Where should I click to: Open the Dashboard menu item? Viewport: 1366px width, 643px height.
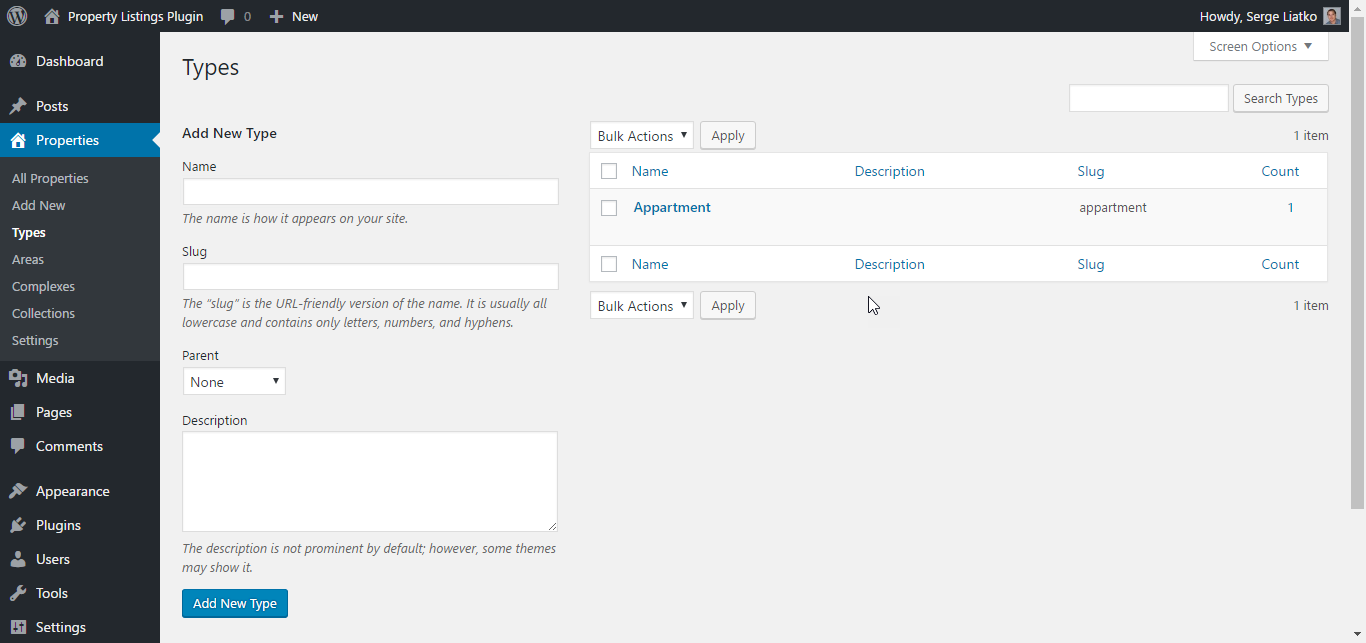[x=80, y=61]
